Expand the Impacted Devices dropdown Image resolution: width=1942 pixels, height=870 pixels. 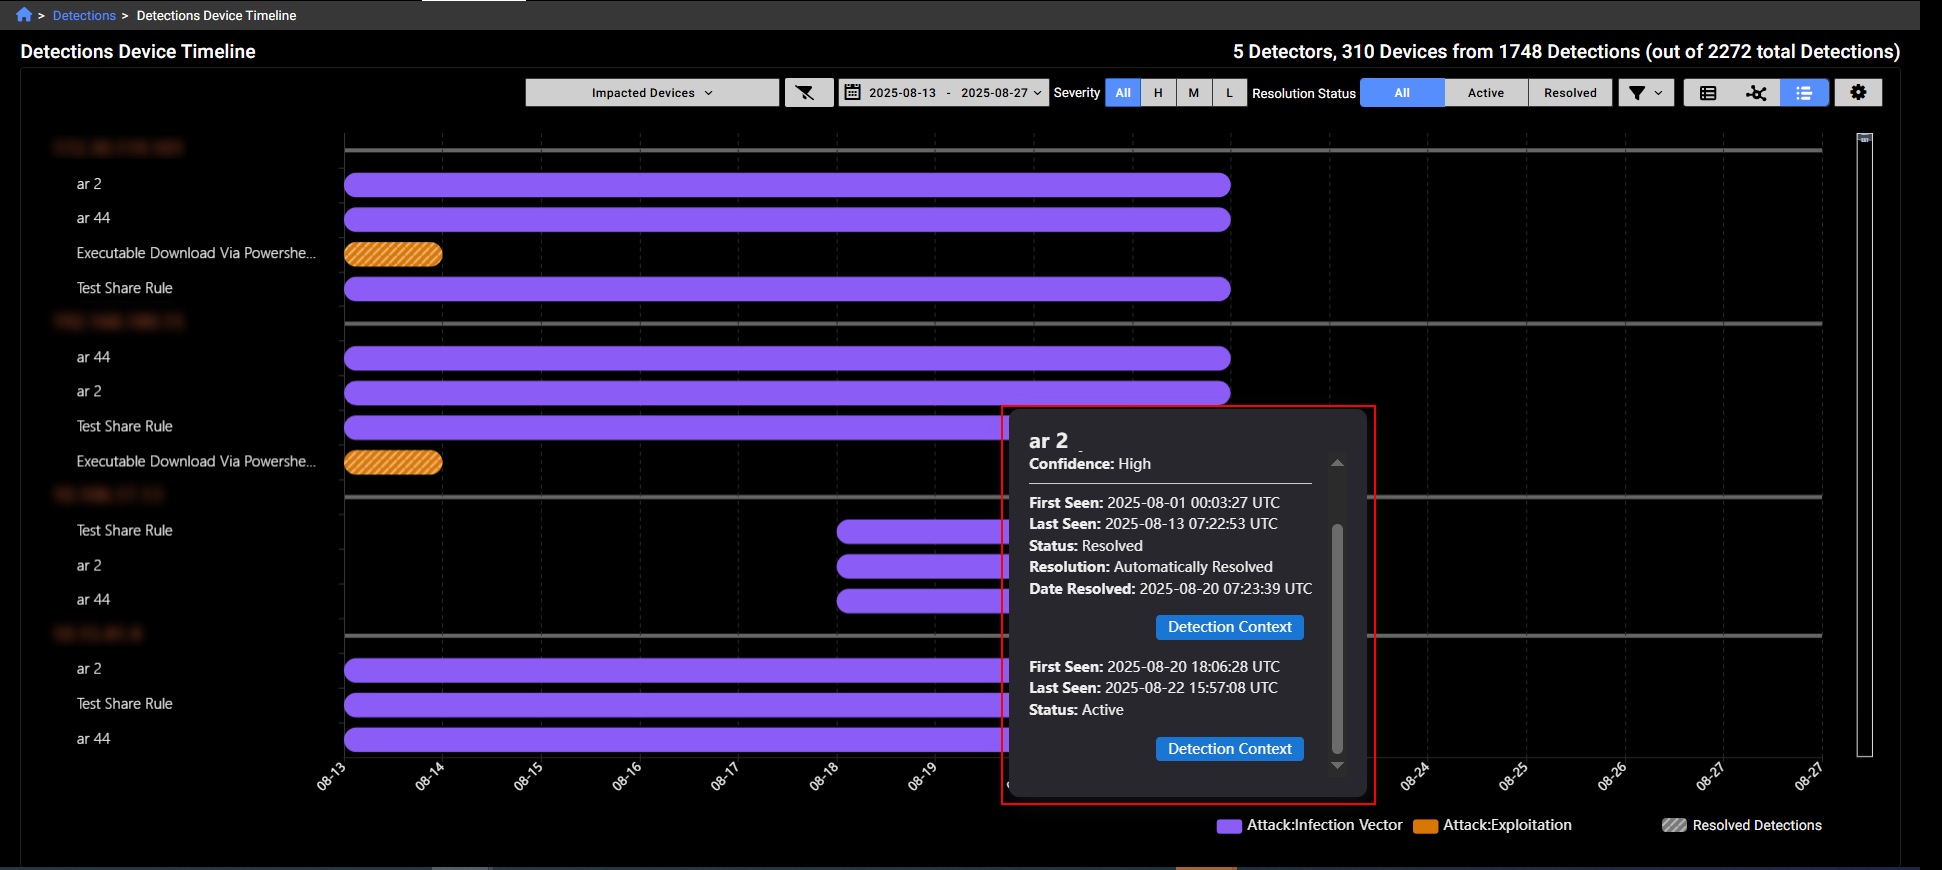click(x=652, y=93)
